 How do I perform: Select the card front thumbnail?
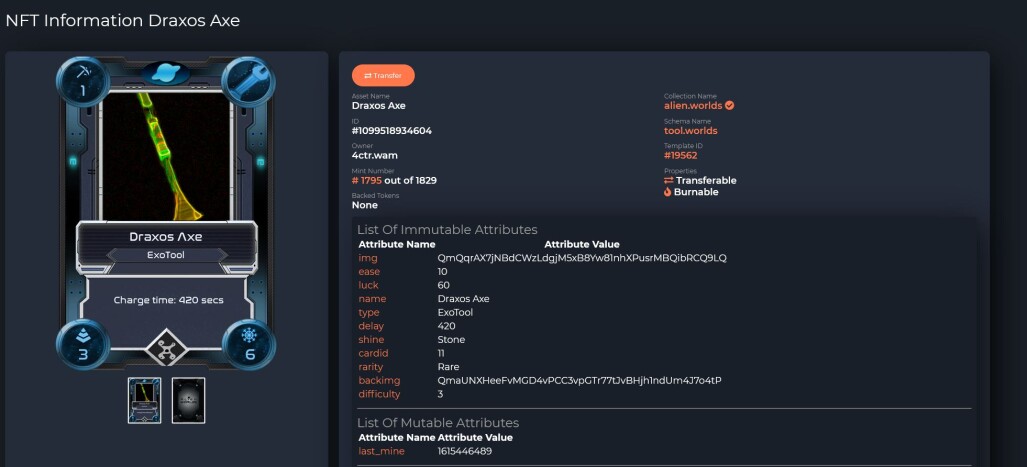click(x=144, y=400)
